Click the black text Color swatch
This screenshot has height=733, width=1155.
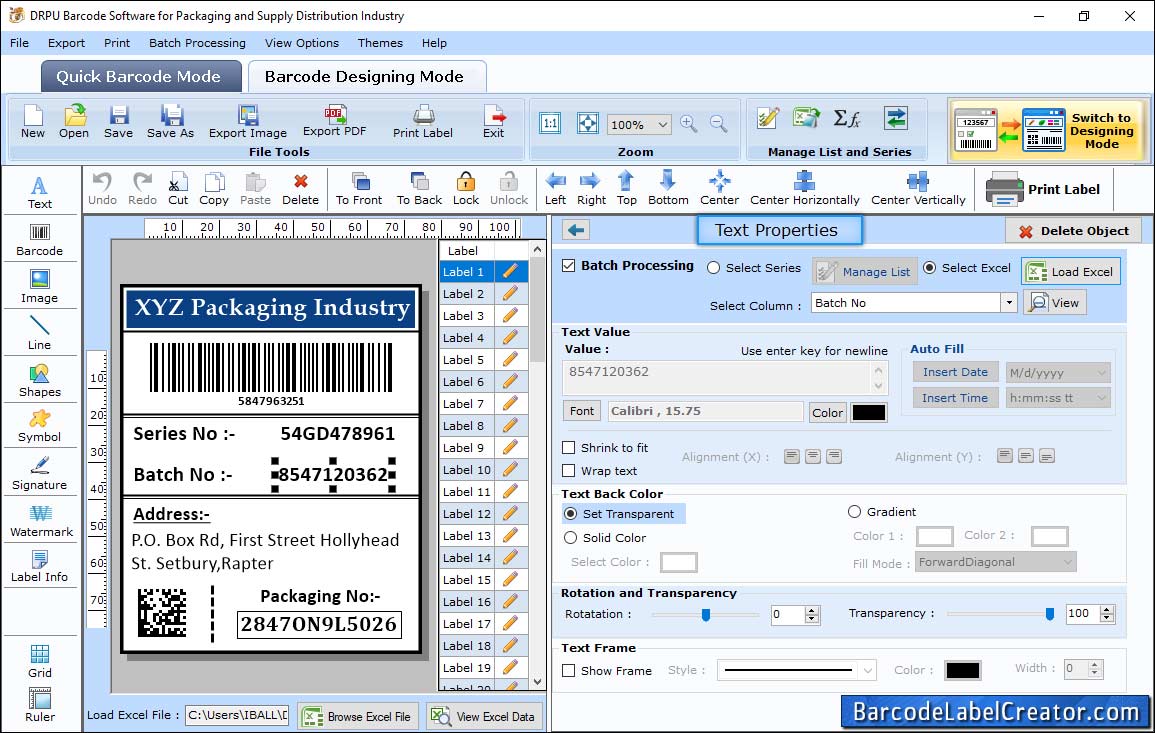click(868, 413)
